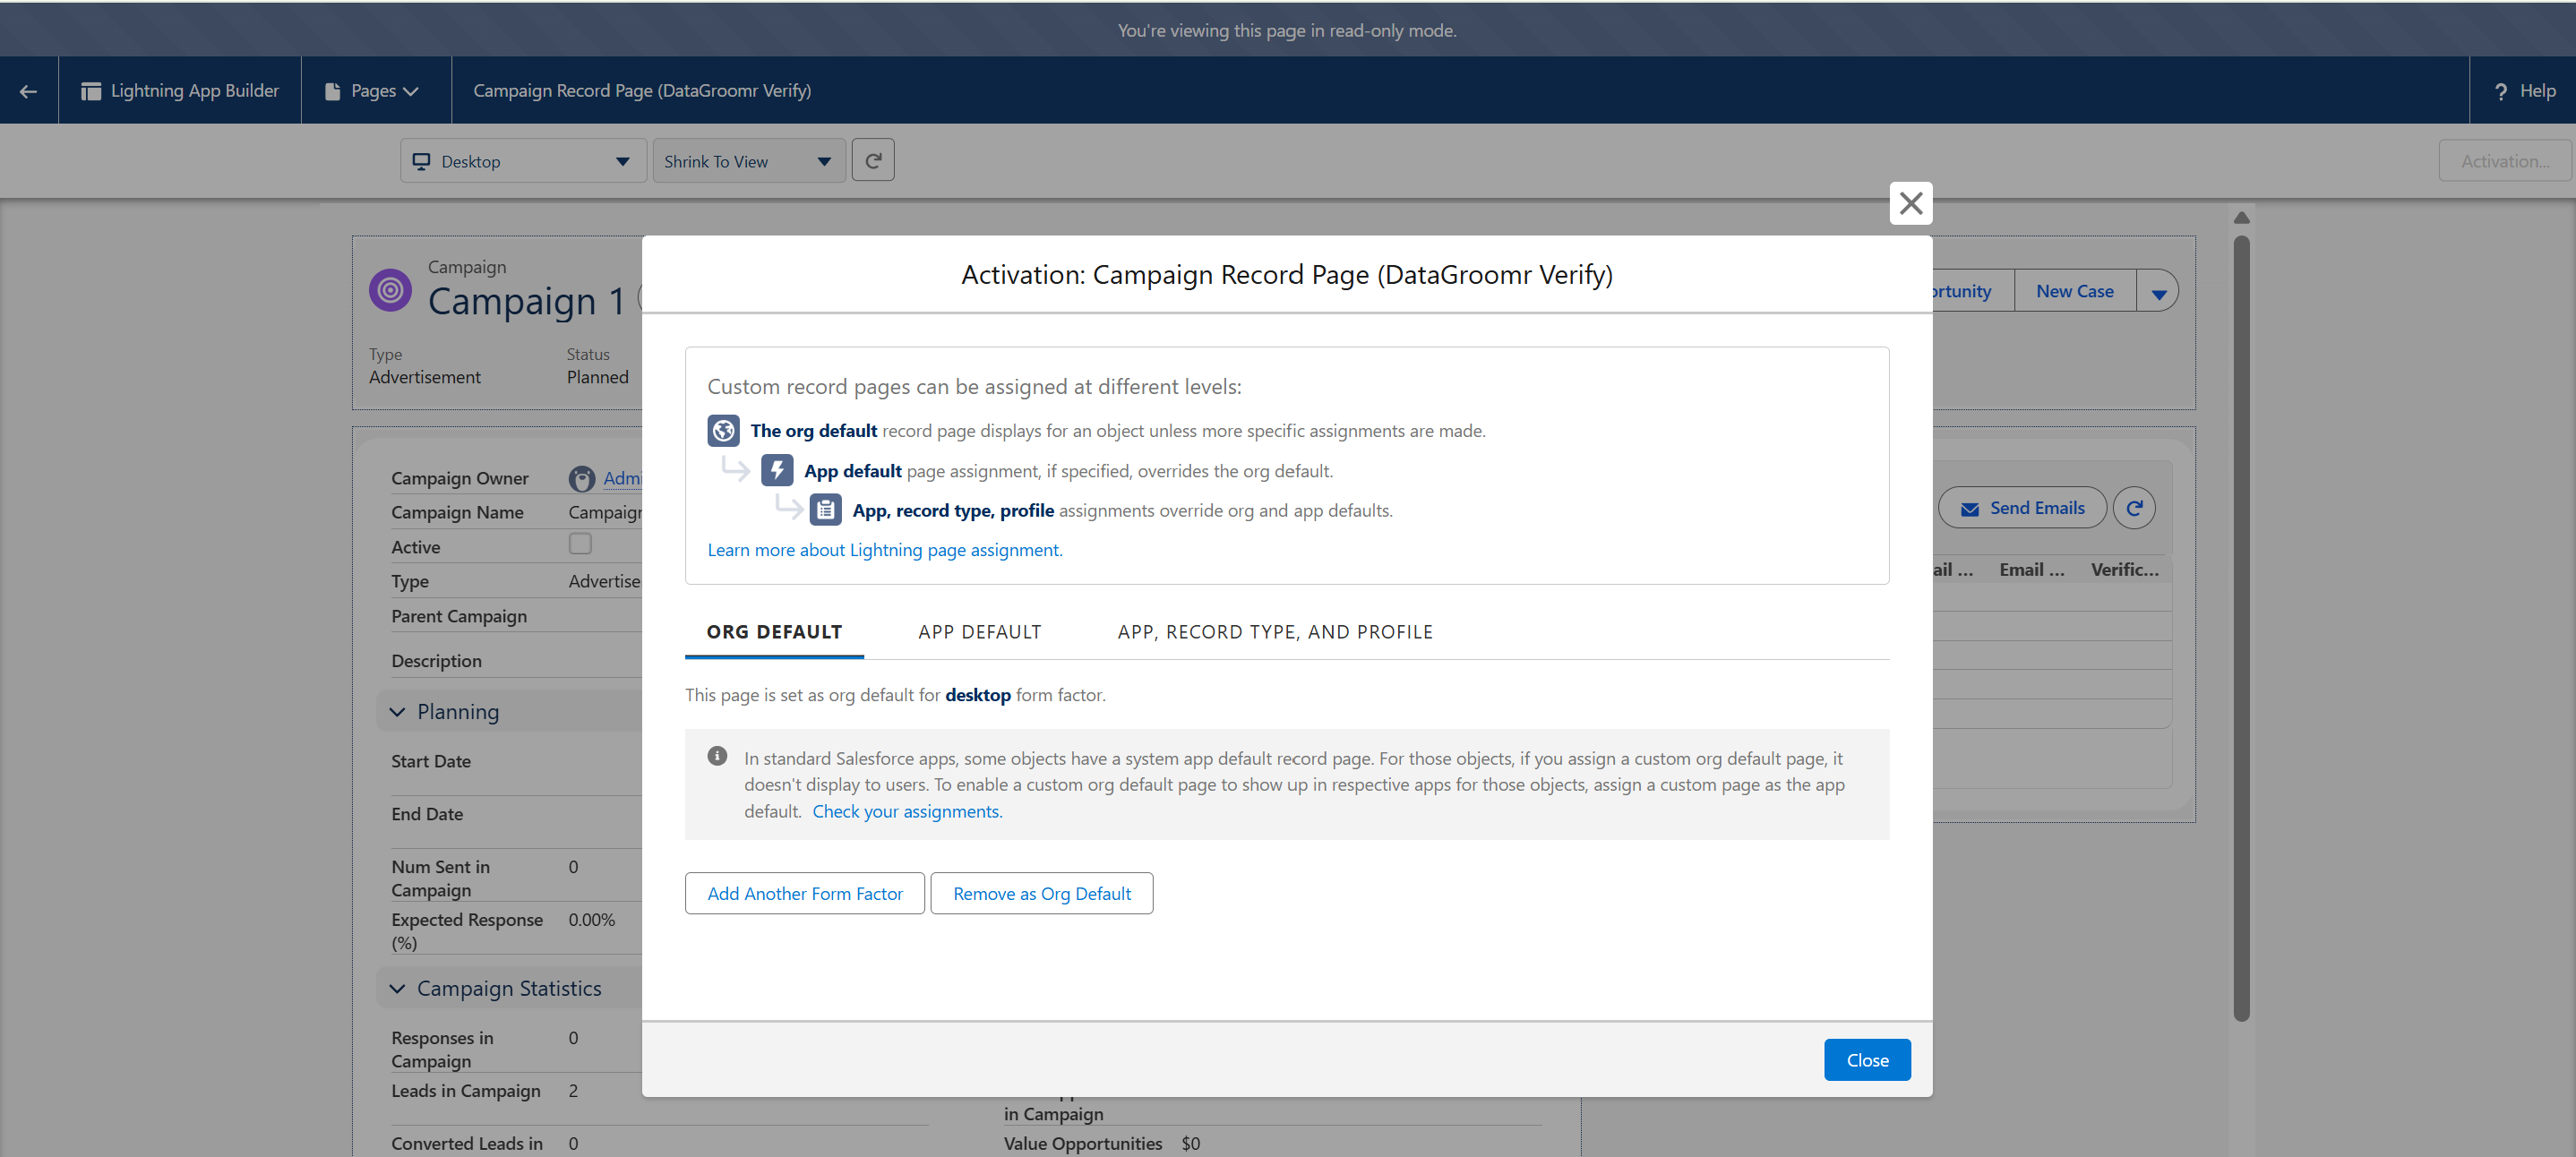Click the Planned status value
The image size is (2576, 1157).
[598, 377]
